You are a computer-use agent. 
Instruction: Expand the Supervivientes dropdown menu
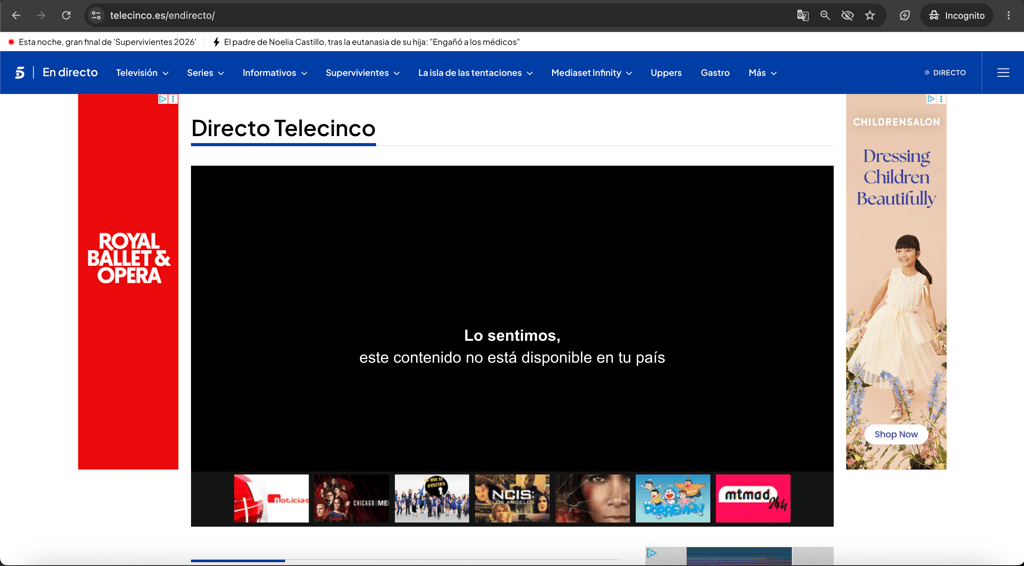pyautogui.click(x=362, y=72)
